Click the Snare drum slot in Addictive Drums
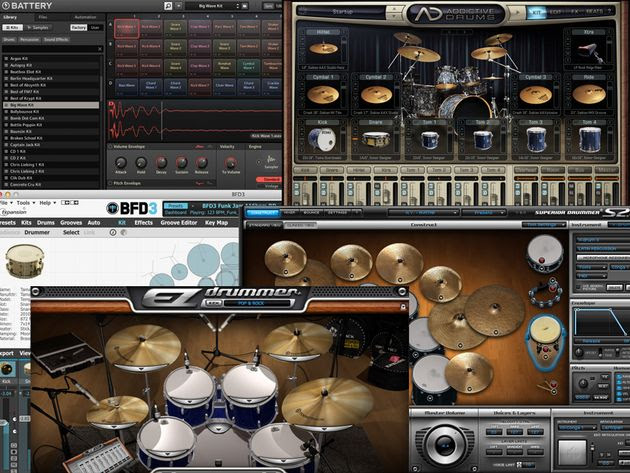Viewport: 630px width, 473px height. click(x=376, y=139)
